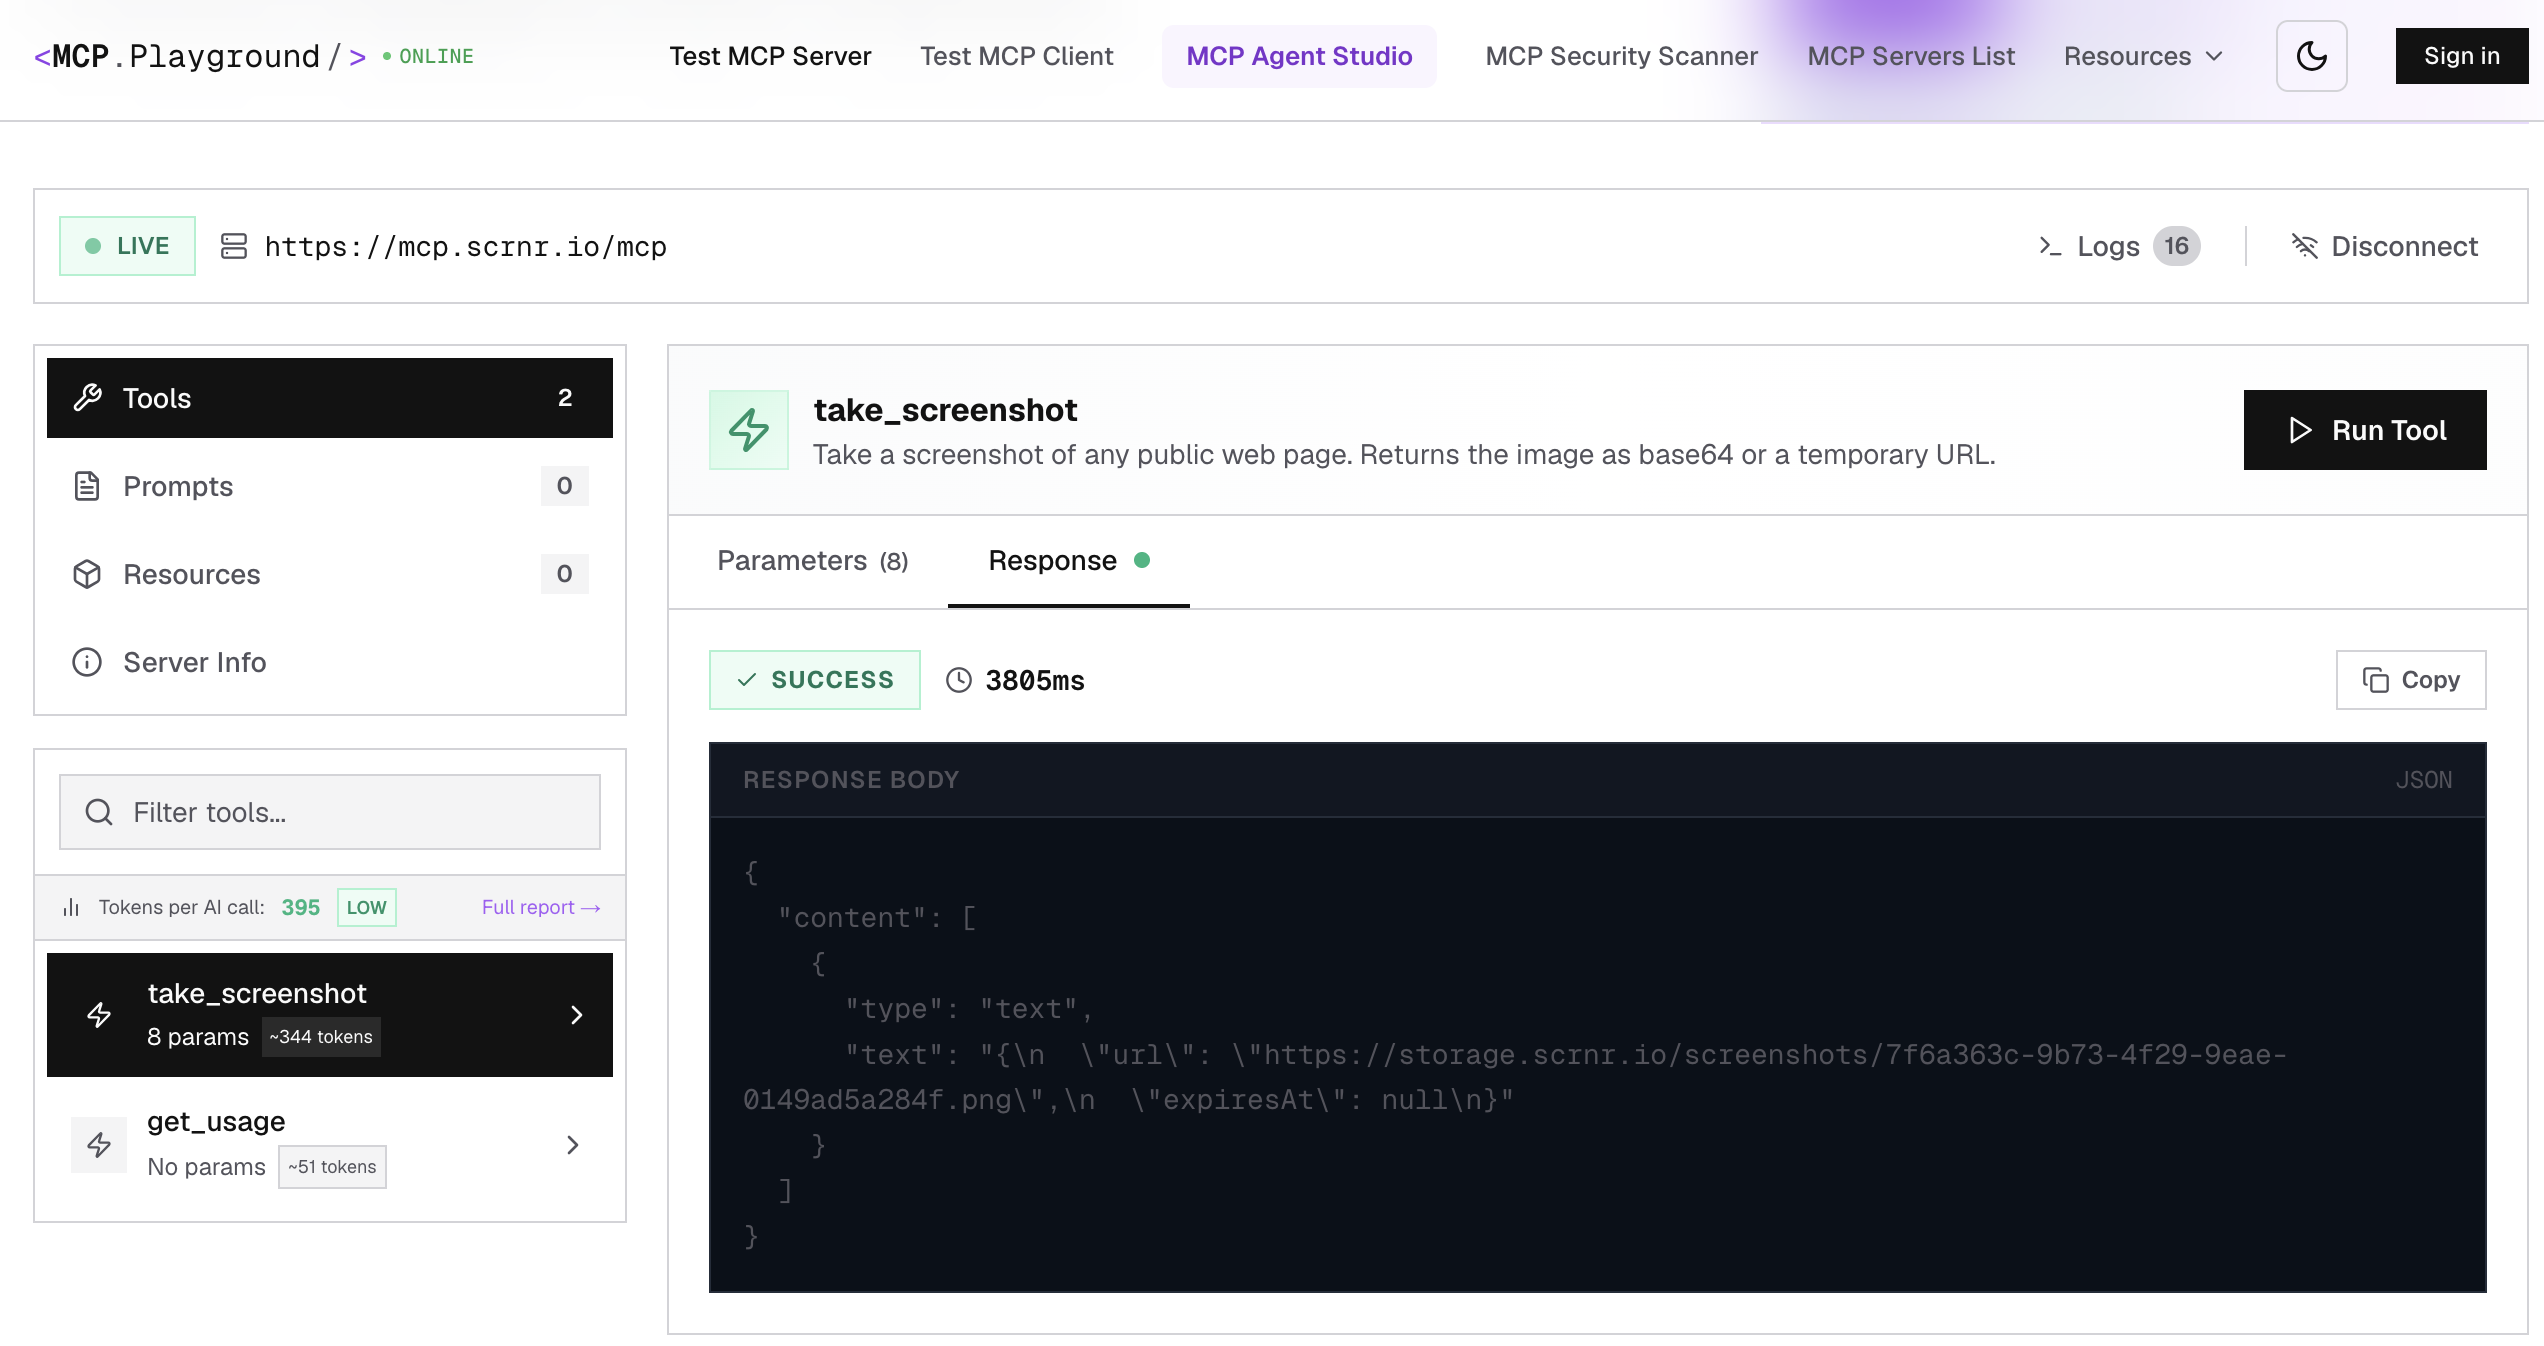Disconnect from the MCP server

tap(2384, 246)
